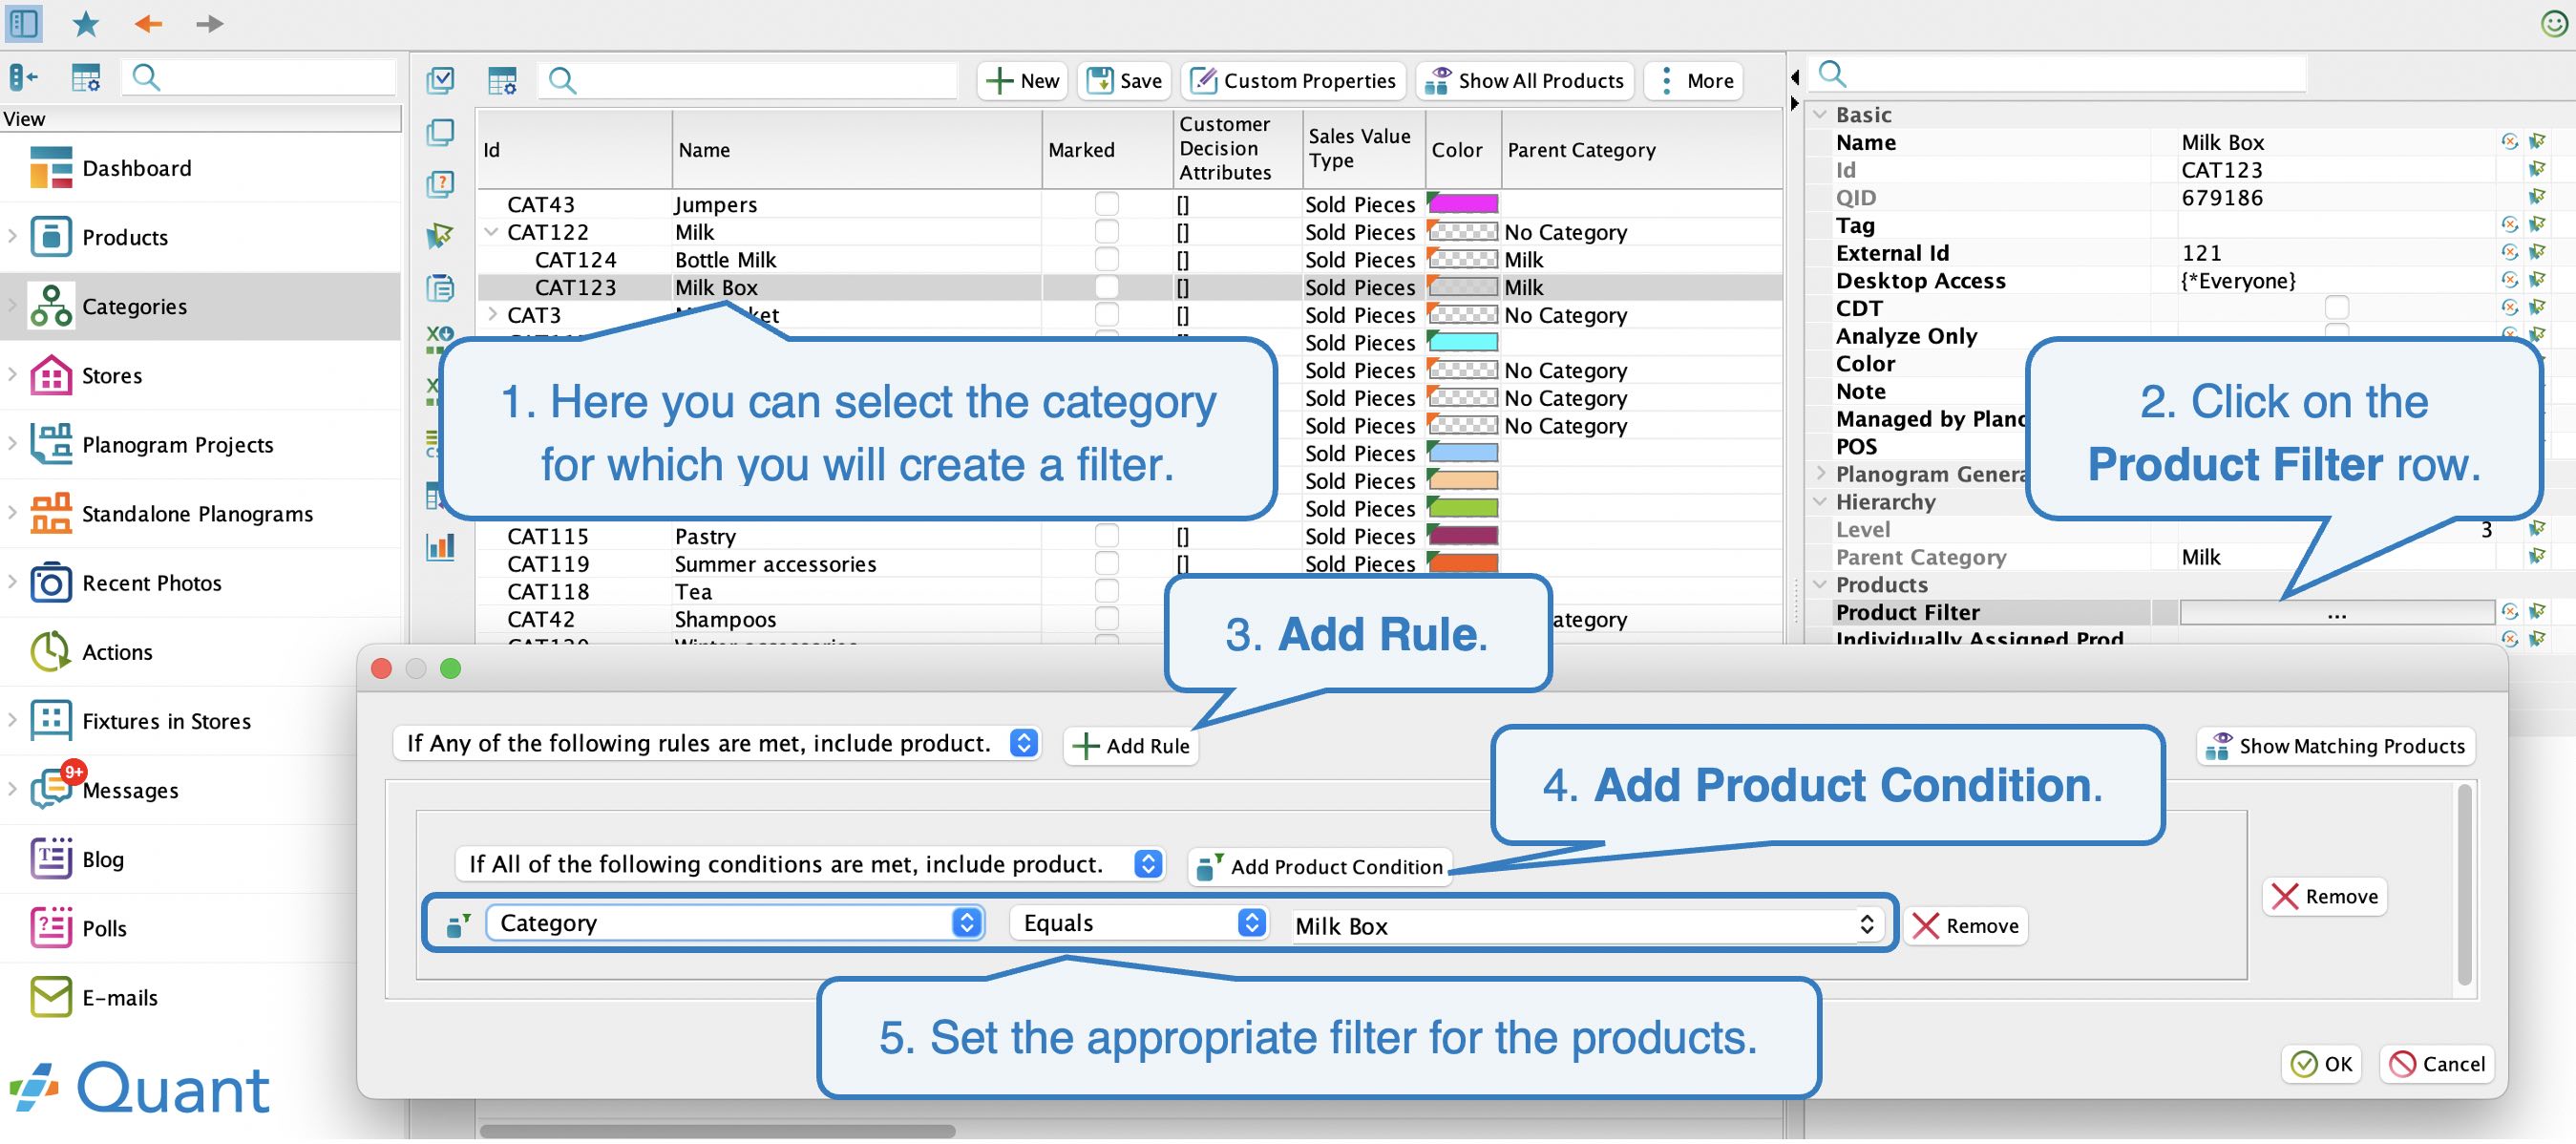Toggle Marked checkbox for Jumpers row

[x=1106, y=204]
